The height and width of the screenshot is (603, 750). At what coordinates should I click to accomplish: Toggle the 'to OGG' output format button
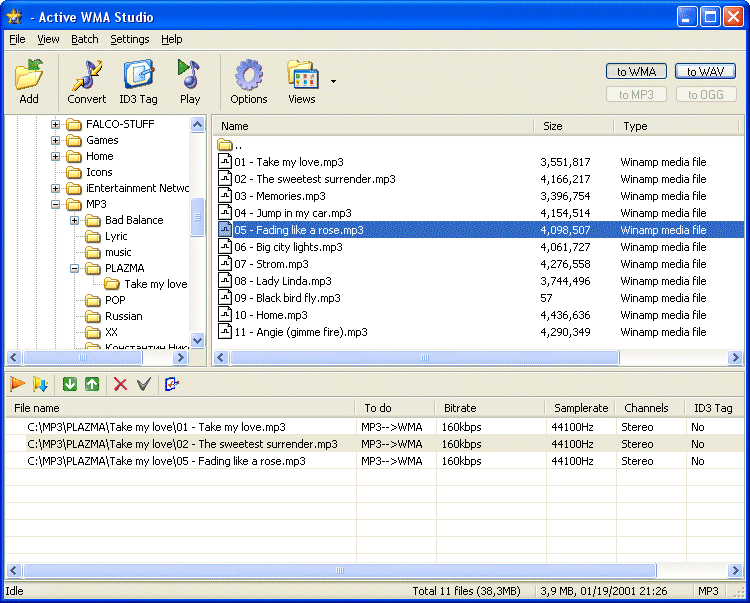[x=705, y=94]
